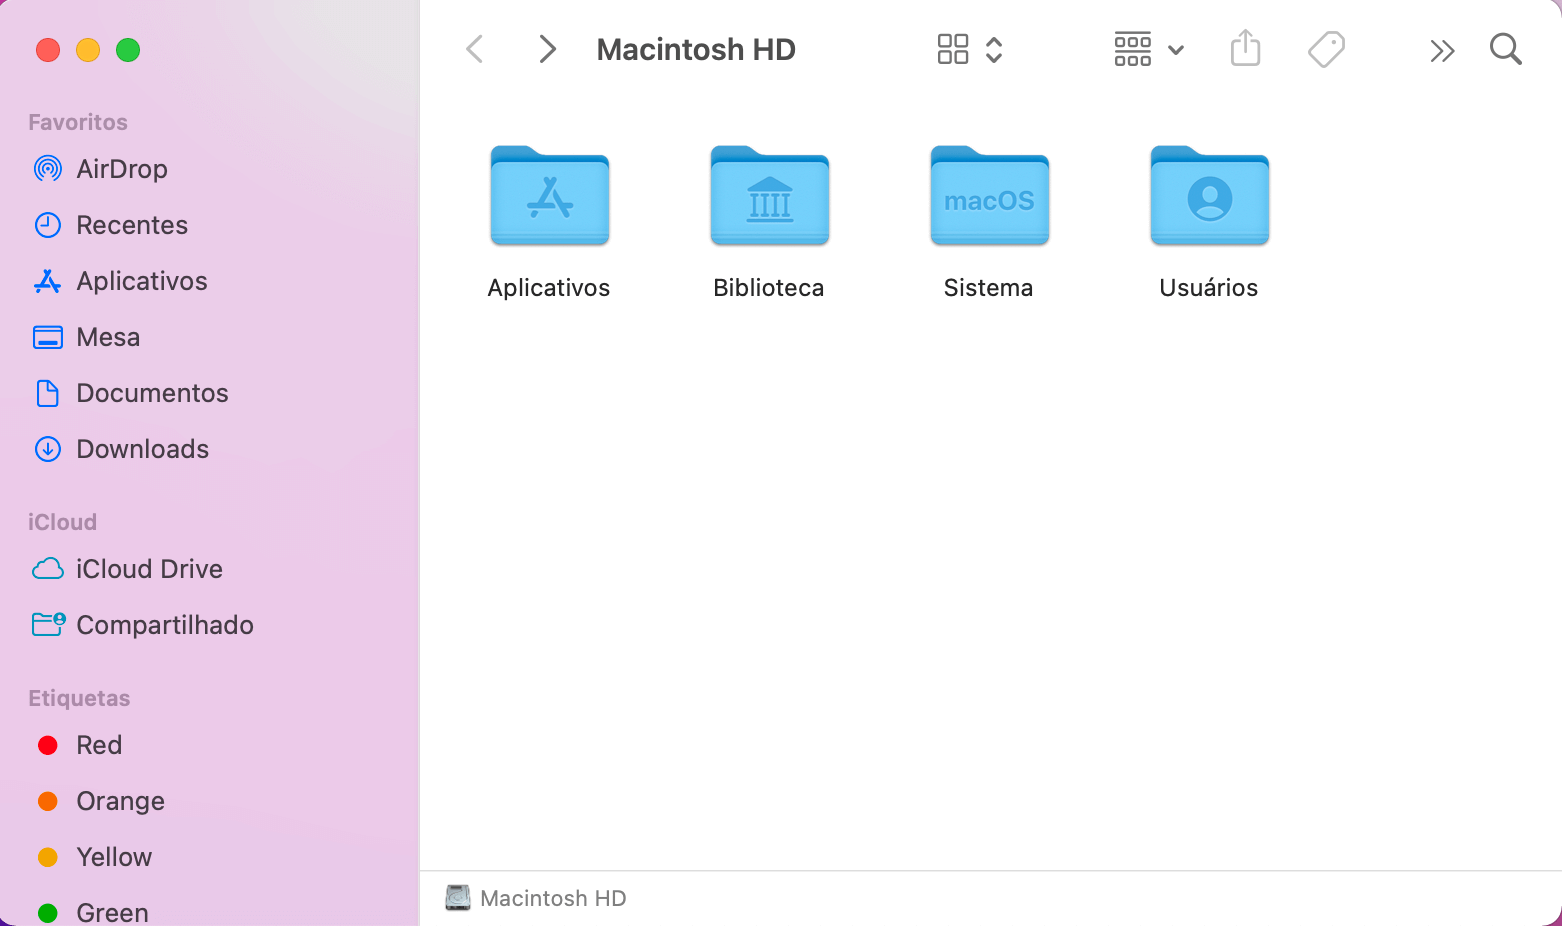This screenshot has width=1562, height=926.
Task: Open the Sistema macOS folder
Action: pos(989,197)
